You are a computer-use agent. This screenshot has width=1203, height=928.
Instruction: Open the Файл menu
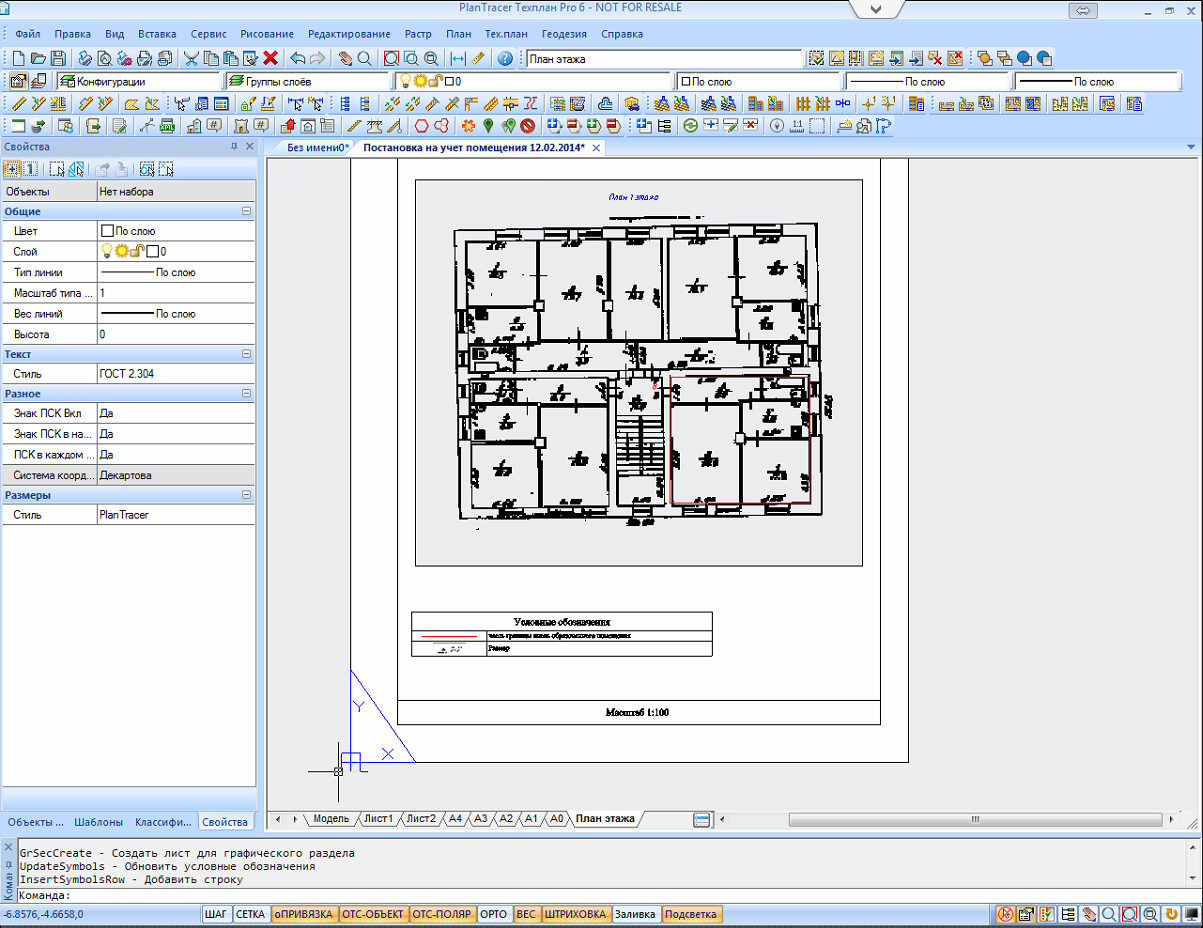[x=28, y=34]
